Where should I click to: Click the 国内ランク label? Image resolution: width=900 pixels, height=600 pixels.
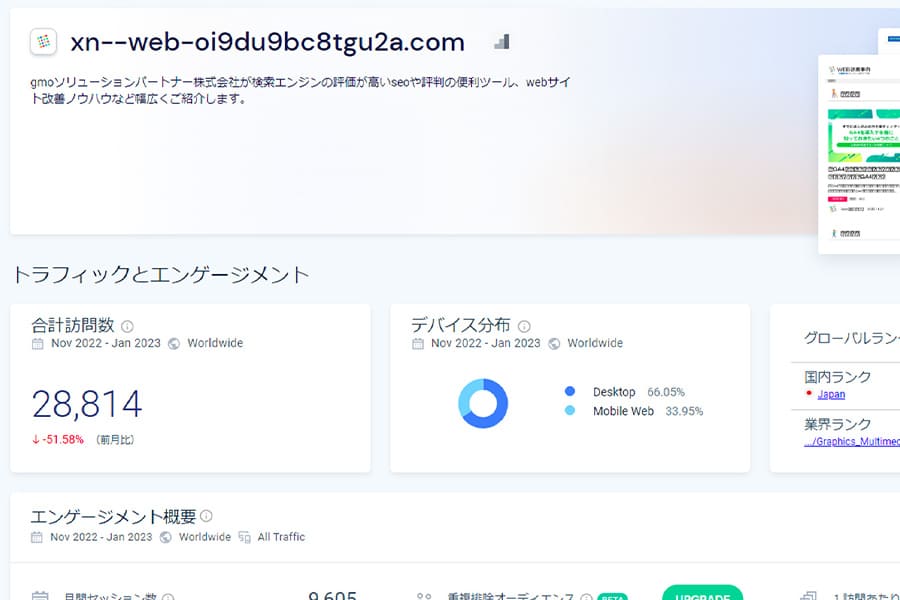tap(837, 377)
